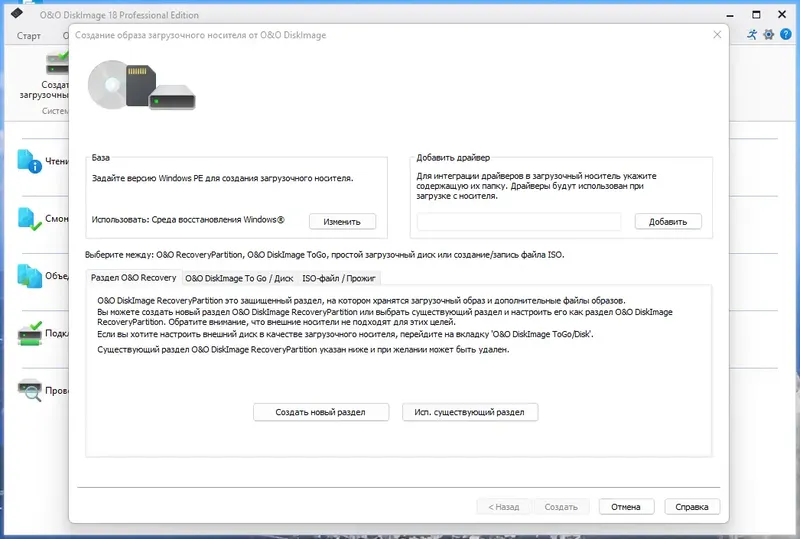800x539 pixels.
Task: Open the ISO-файл / Прожиг tab
Action: [x=339, y=278]
